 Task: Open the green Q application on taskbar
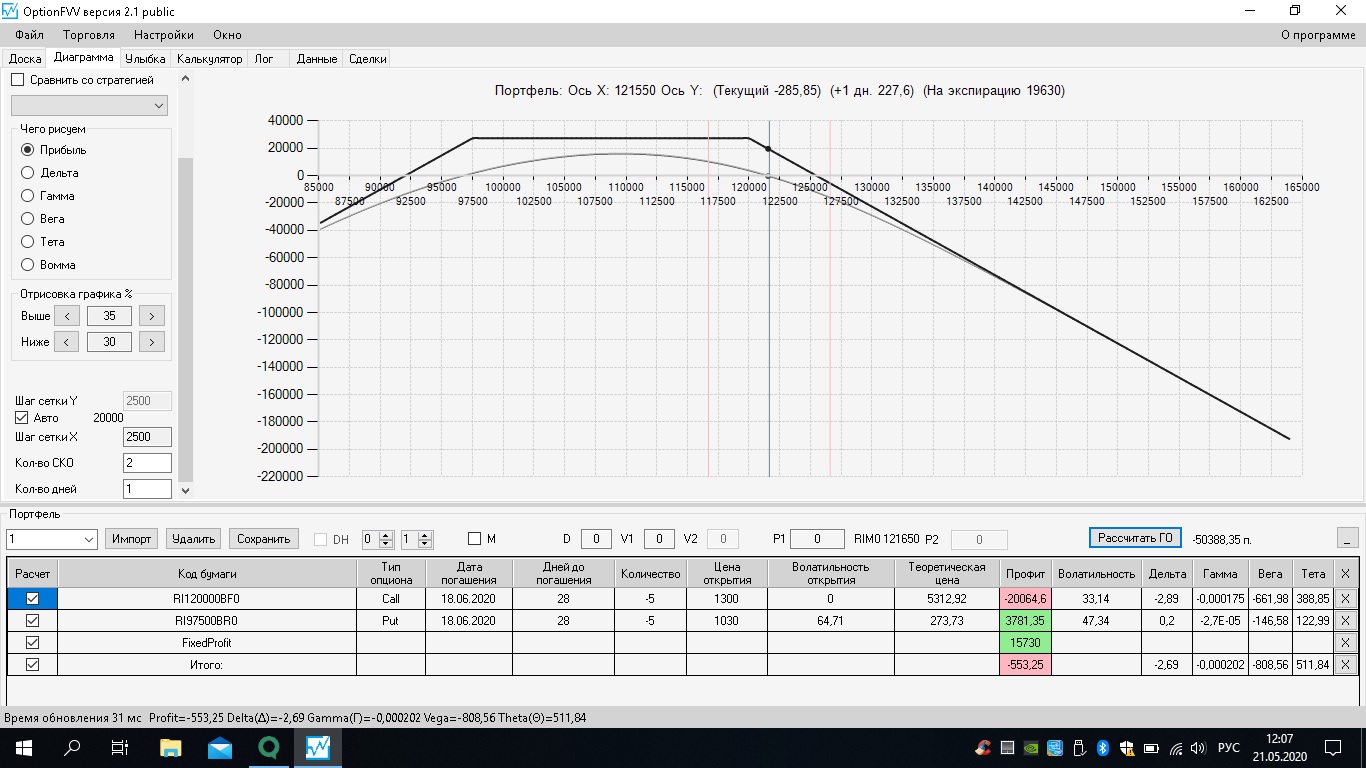(269, 747)
